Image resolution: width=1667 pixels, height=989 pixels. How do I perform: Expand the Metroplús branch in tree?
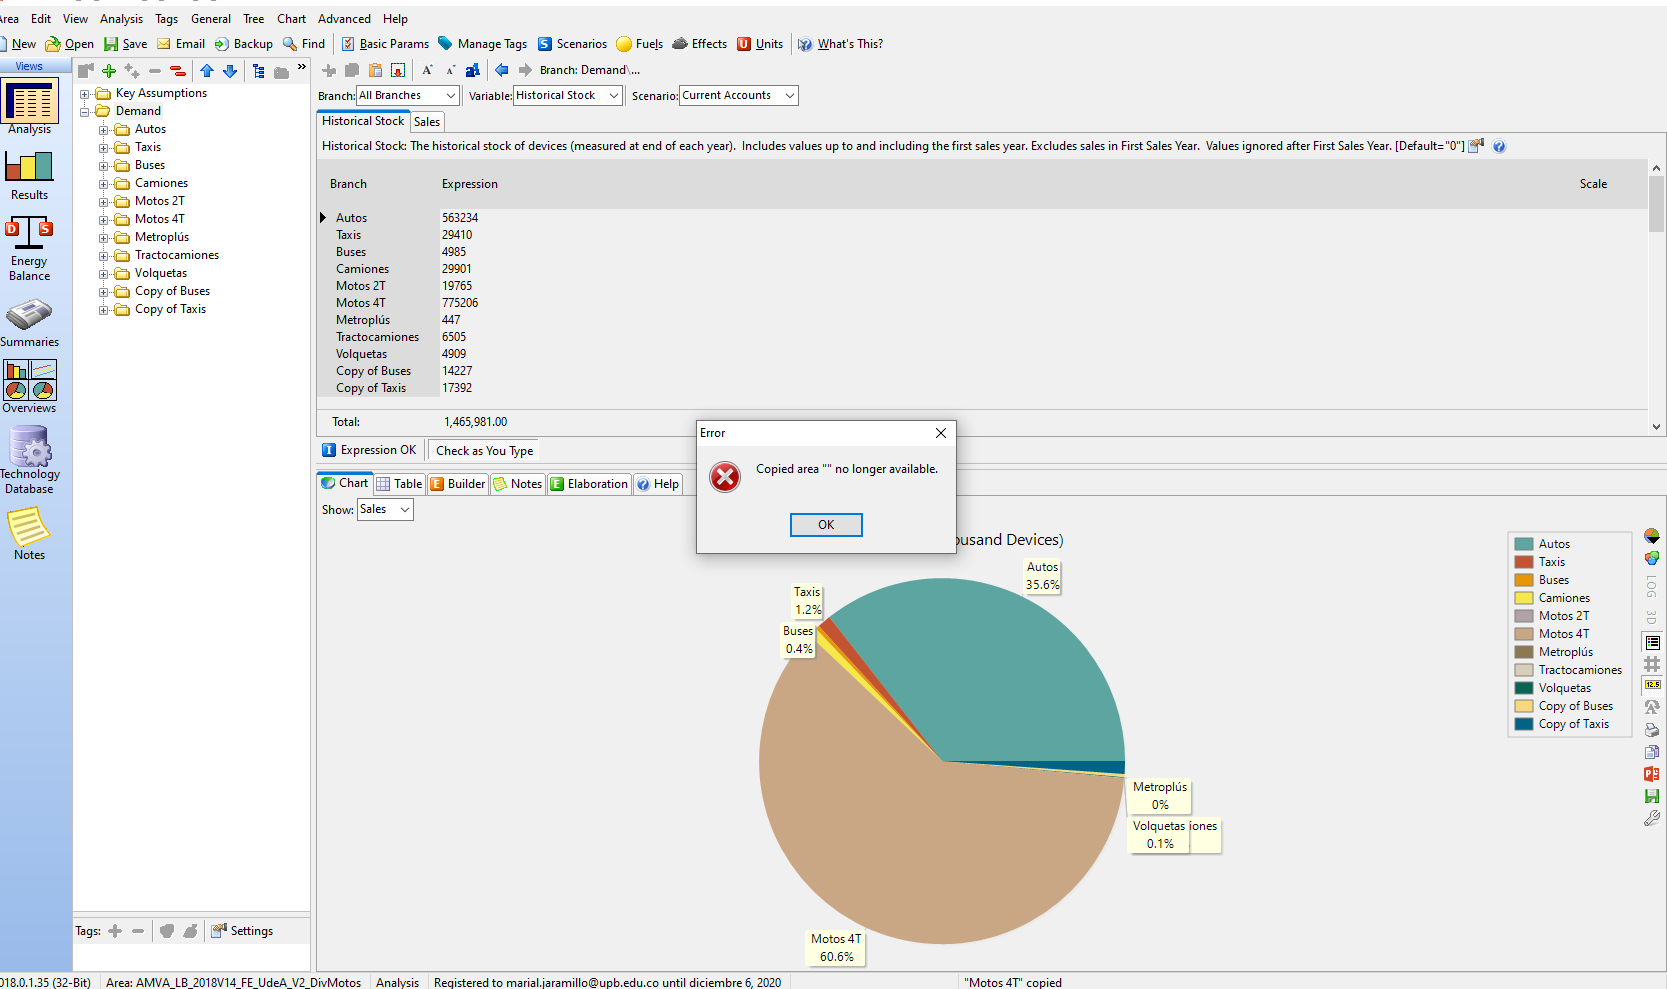(x=103, y=238)
